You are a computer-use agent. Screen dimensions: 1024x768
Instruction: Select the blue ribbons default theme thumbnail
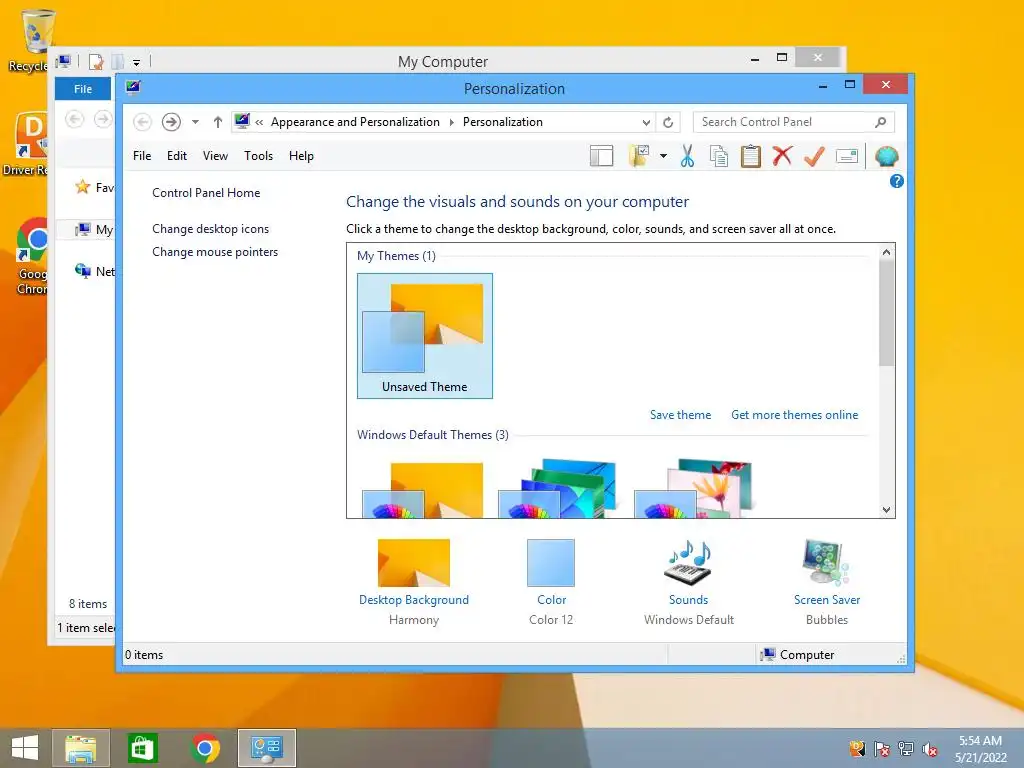[558, 488]
